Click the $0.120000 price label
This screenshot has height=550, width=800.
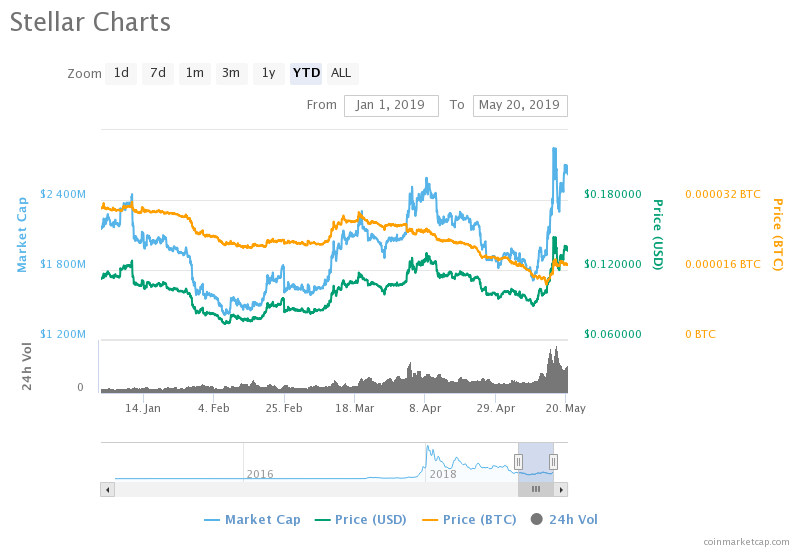point(613,264)
